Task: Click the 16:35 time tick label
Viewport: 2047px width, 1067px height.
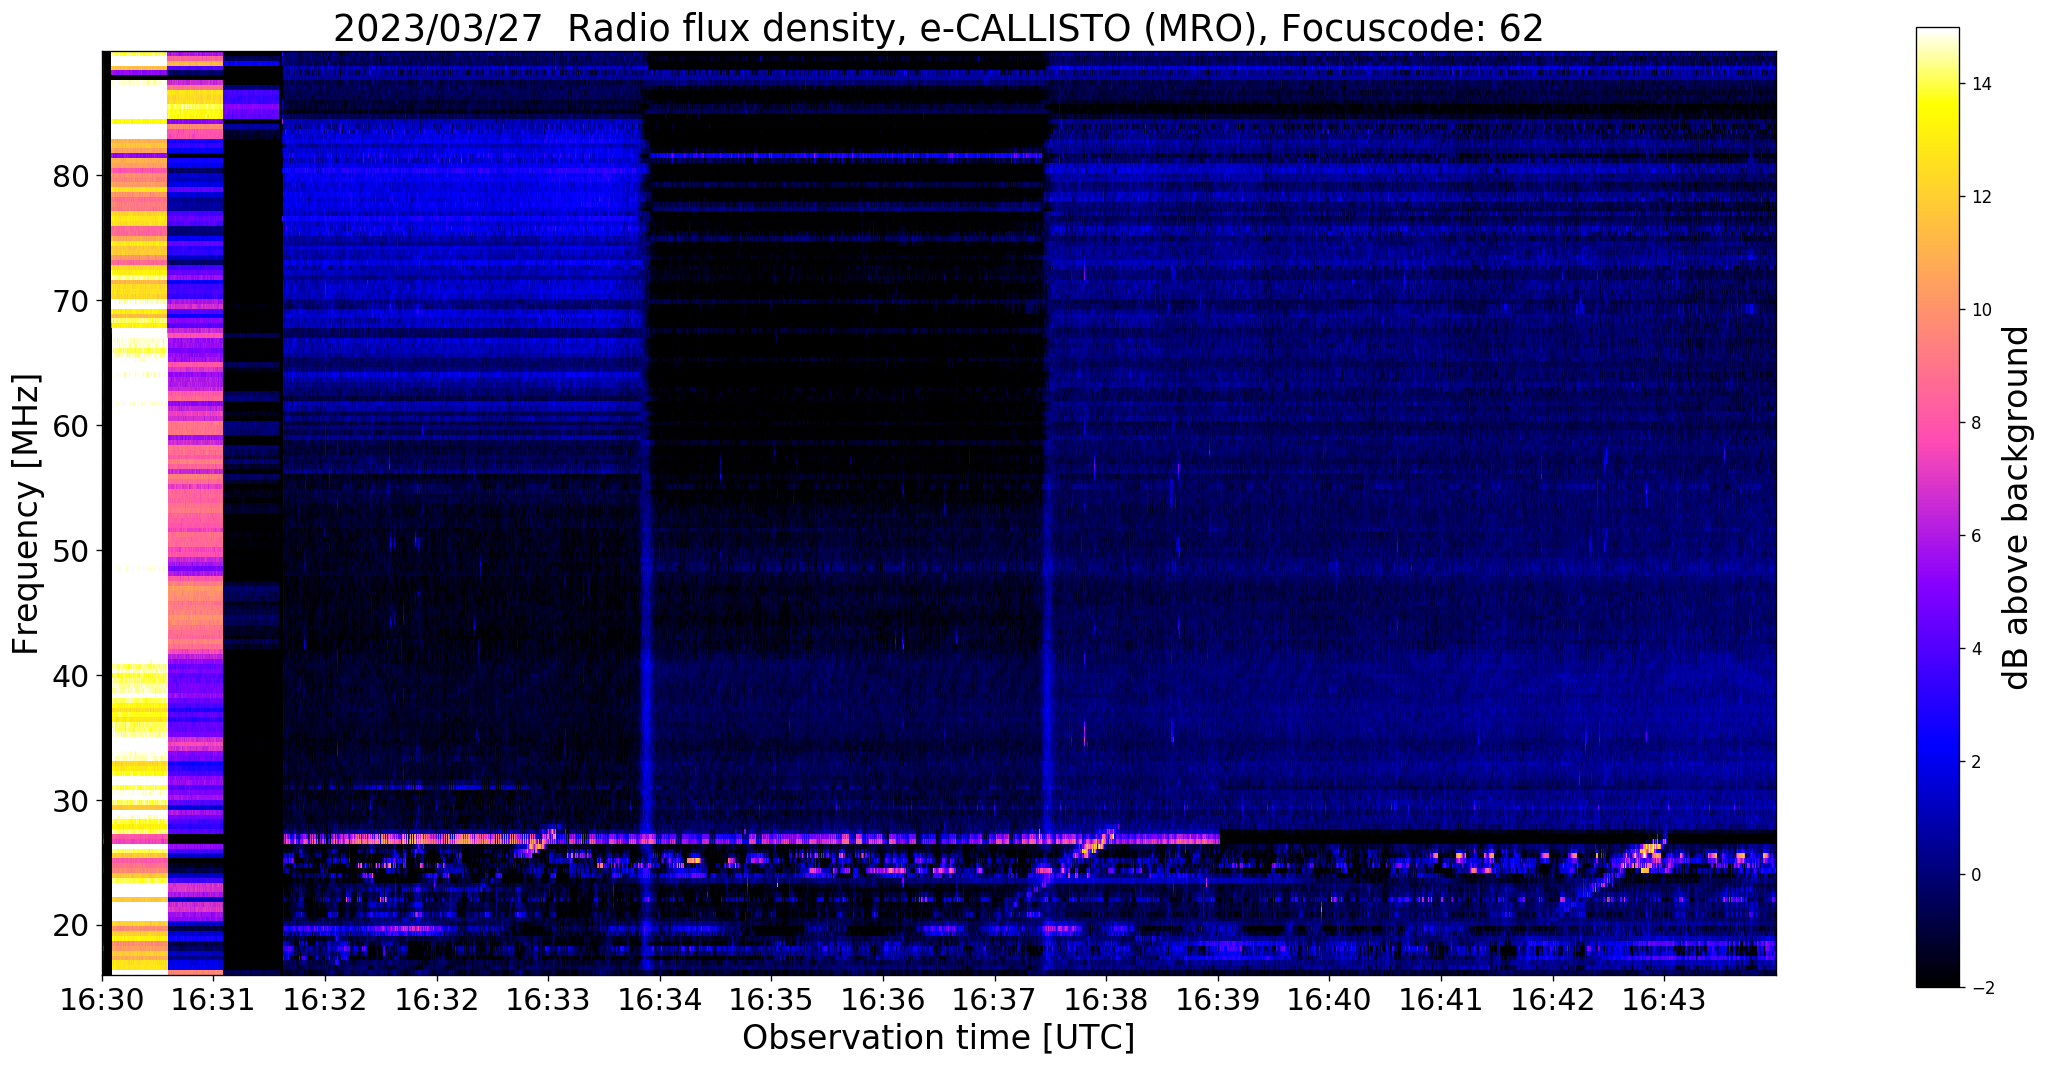Action: point(771,999)
